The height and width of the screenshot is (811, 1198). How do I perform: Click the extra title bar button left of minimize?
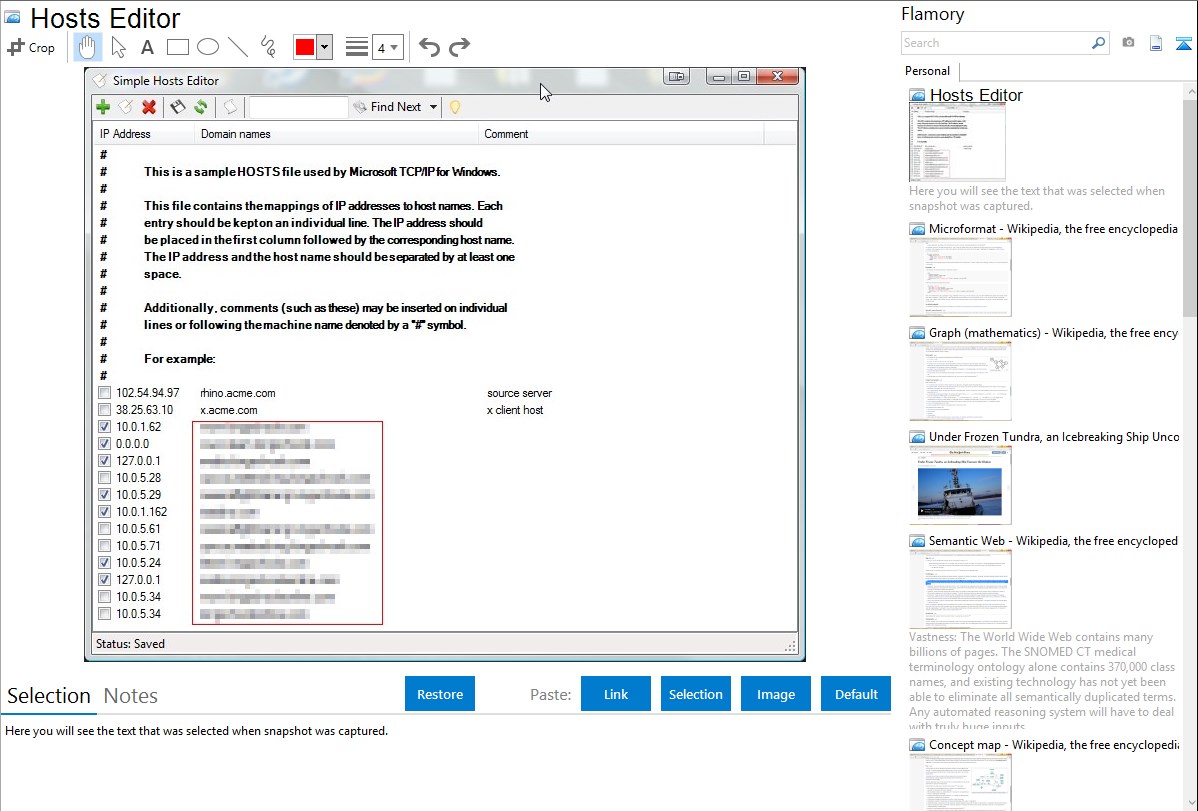pyautogui.click(x=677, y=76)
